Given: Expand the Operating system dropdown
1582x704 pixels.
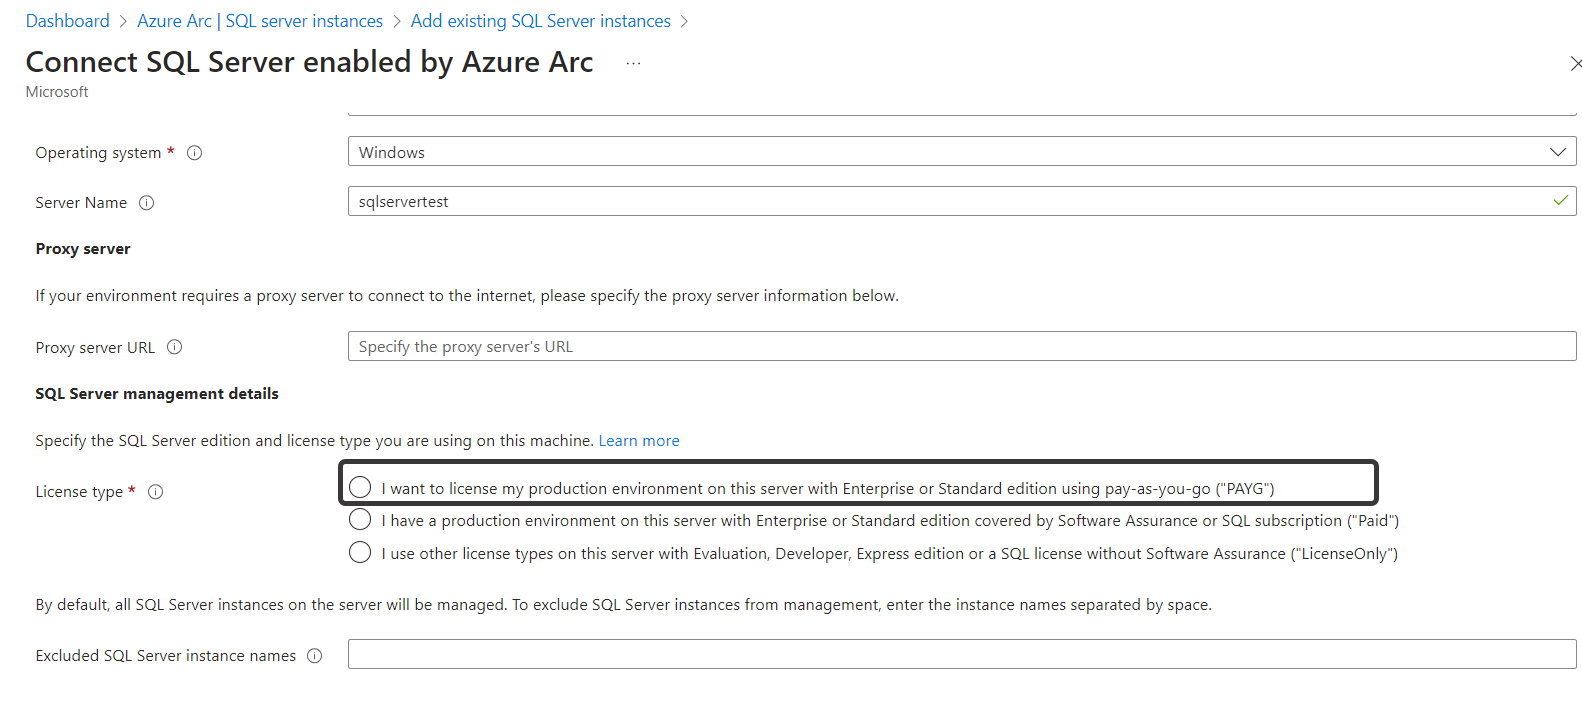Looking at the screenshot, I should (1557, 152).
